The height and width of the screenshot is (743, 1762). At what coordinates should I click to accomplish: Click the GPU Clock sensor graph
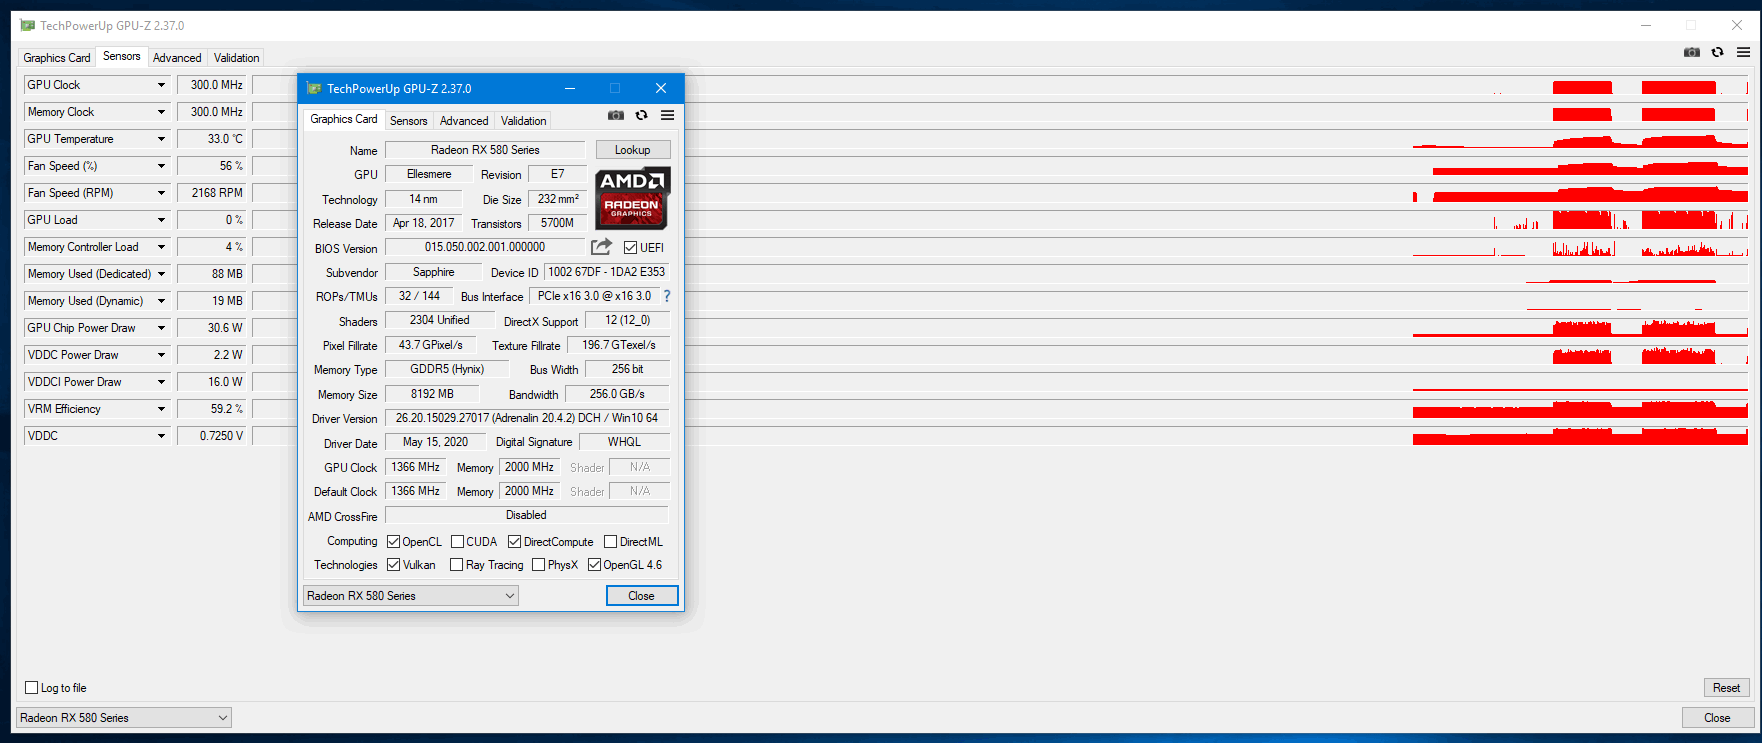(1000, 85)
